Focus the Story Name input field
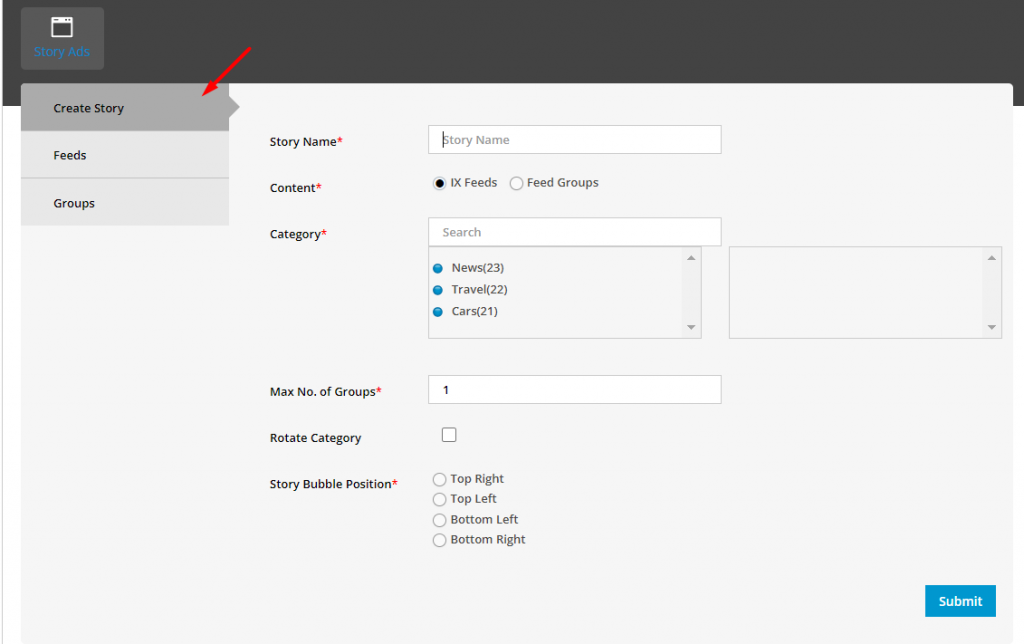1024x644 pixels. pos(575,140)
